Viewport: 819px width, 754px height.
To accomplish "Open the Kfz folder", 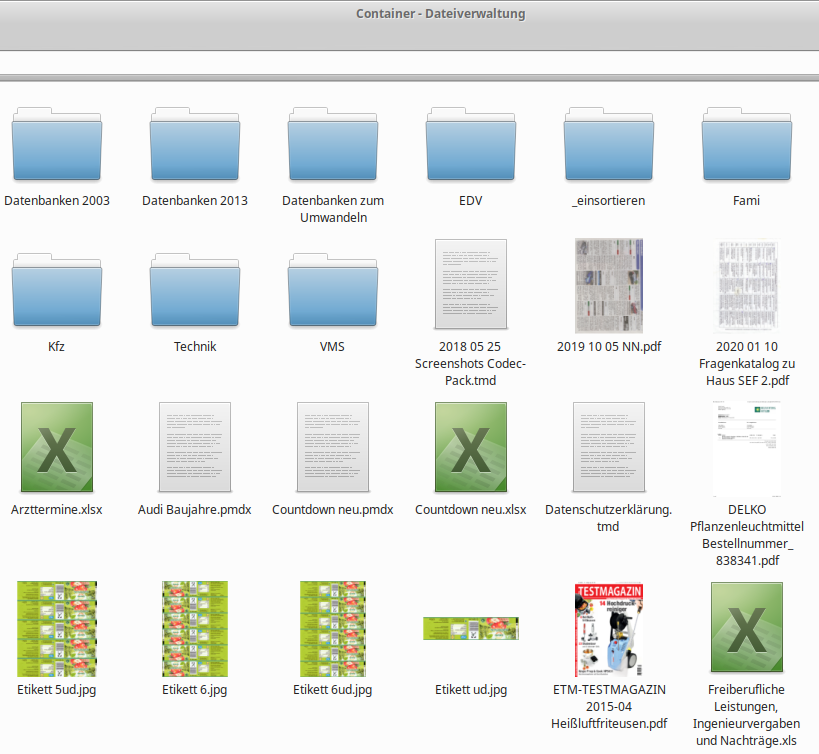I will click(57, 288).
